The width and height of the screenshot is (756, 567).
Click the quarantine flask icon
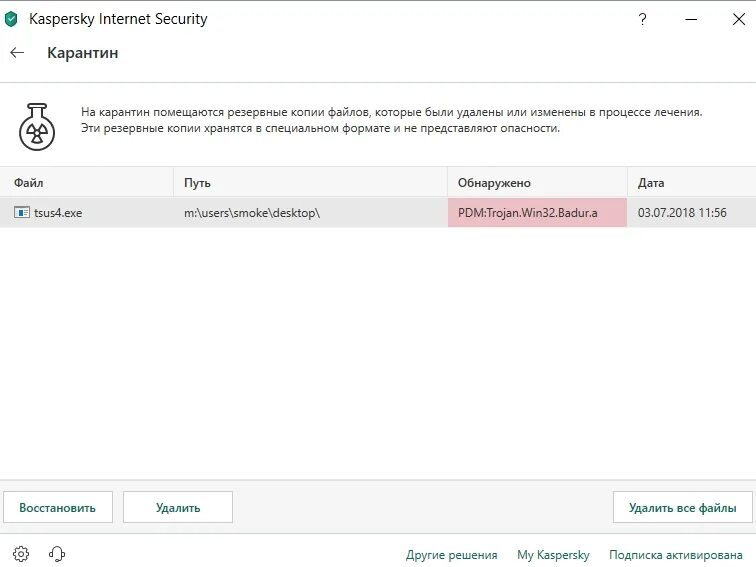[x=35, y=124]
